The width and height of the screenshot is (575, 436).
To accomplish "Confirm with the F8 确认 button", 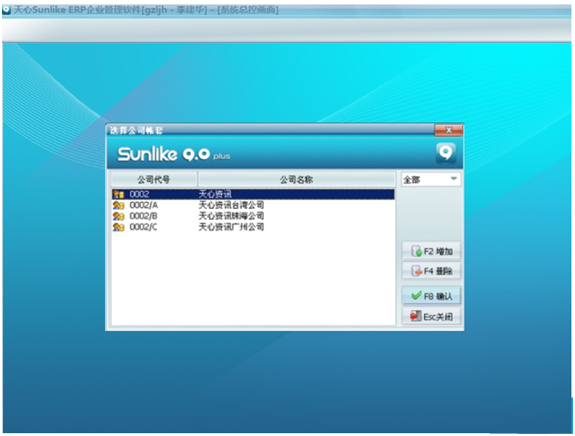I will tap(432, 296).
